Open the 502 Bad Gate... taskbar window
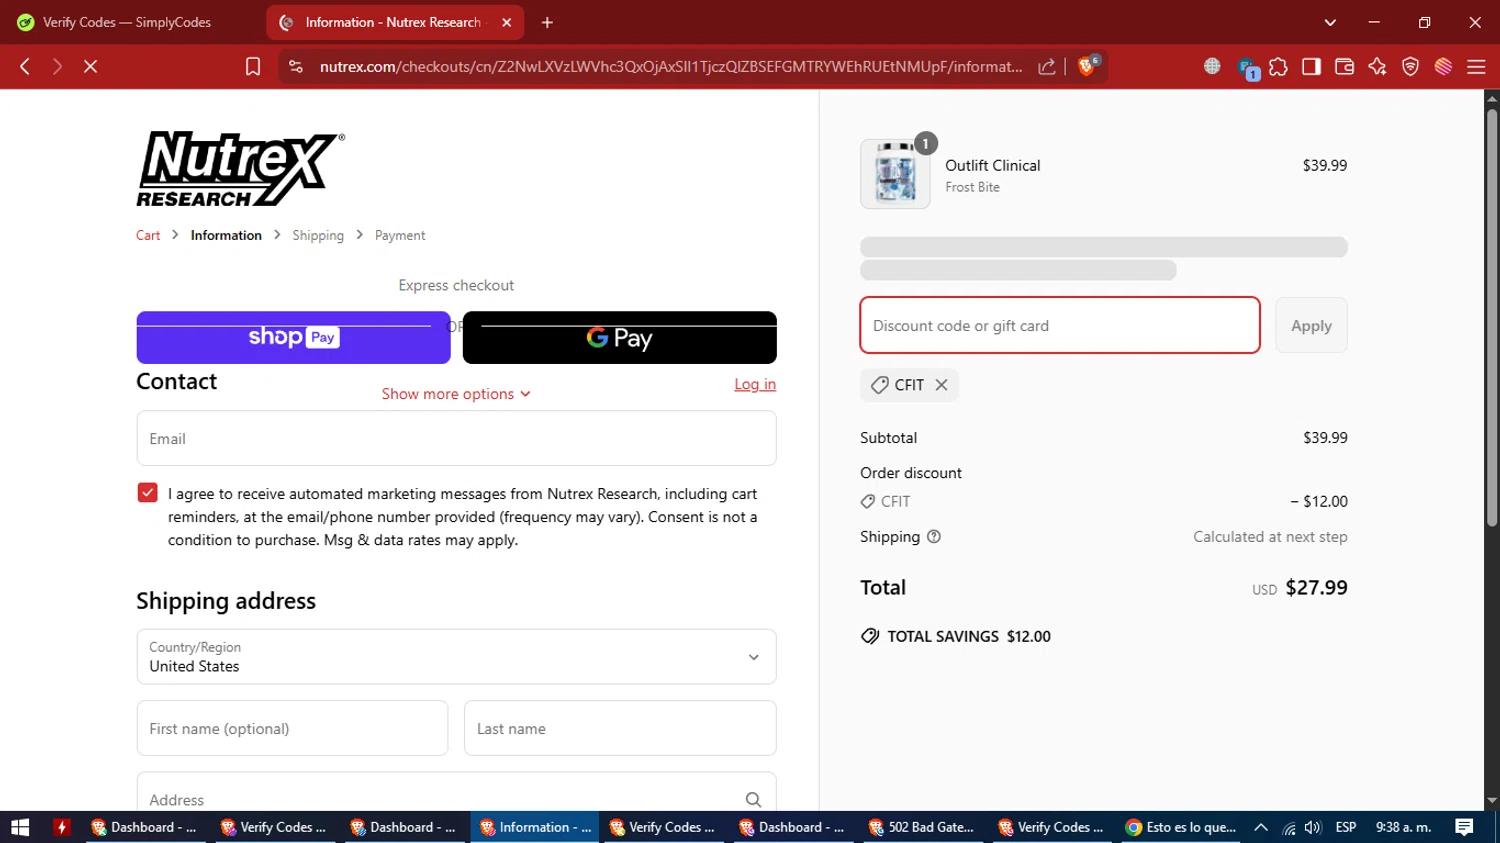The height and width of the screenshot is (843, 1500). coord(920,827)
